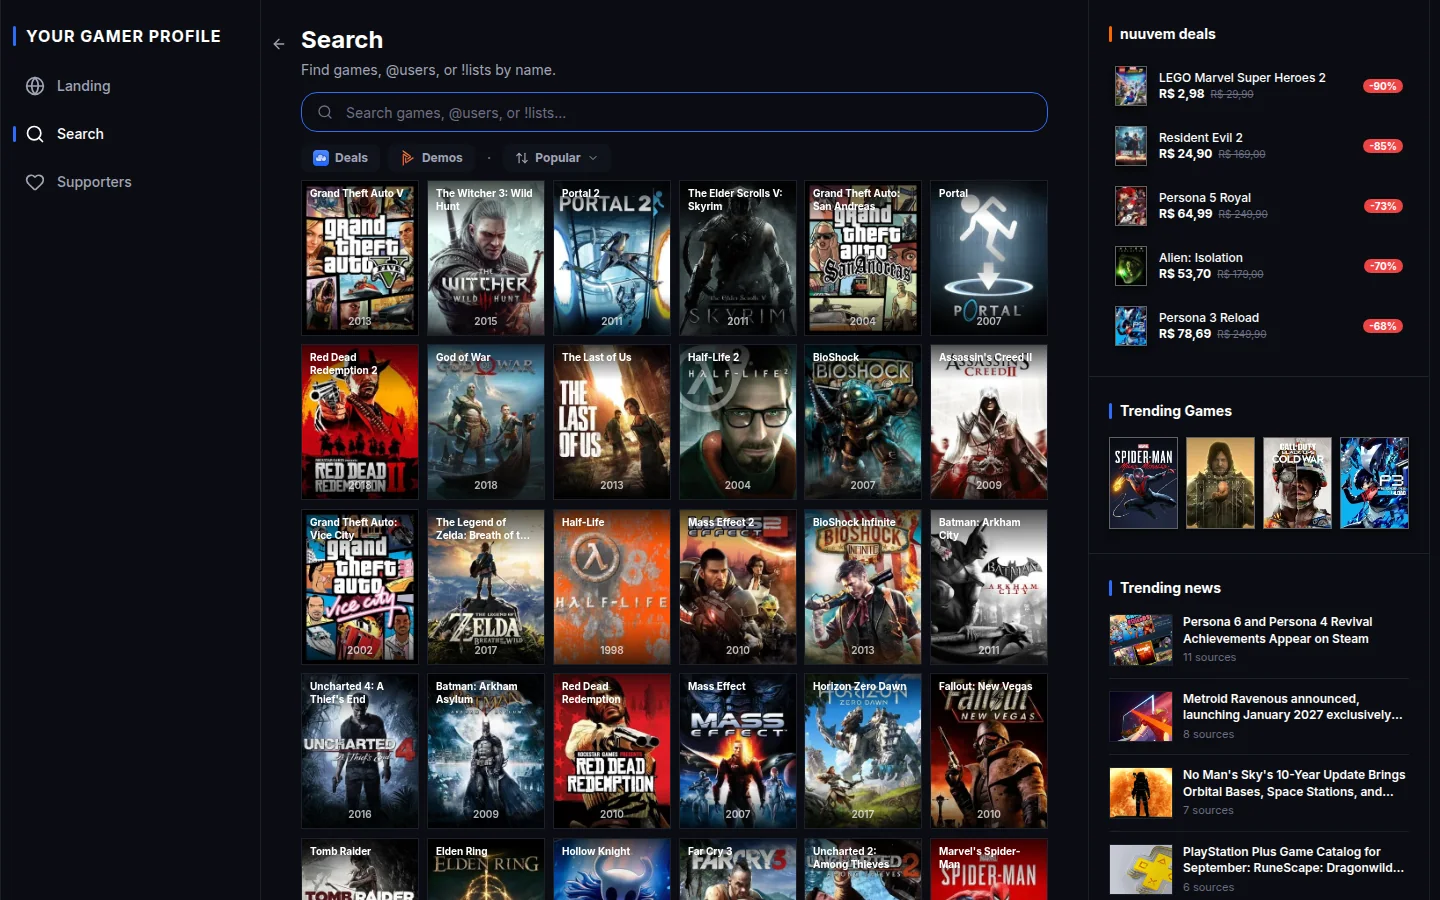The height and width of the screenshot is (900, 1440).
Task: Open trending Spider-Man Miles Morales thumbnail
Action: (x=1143, y=483)
